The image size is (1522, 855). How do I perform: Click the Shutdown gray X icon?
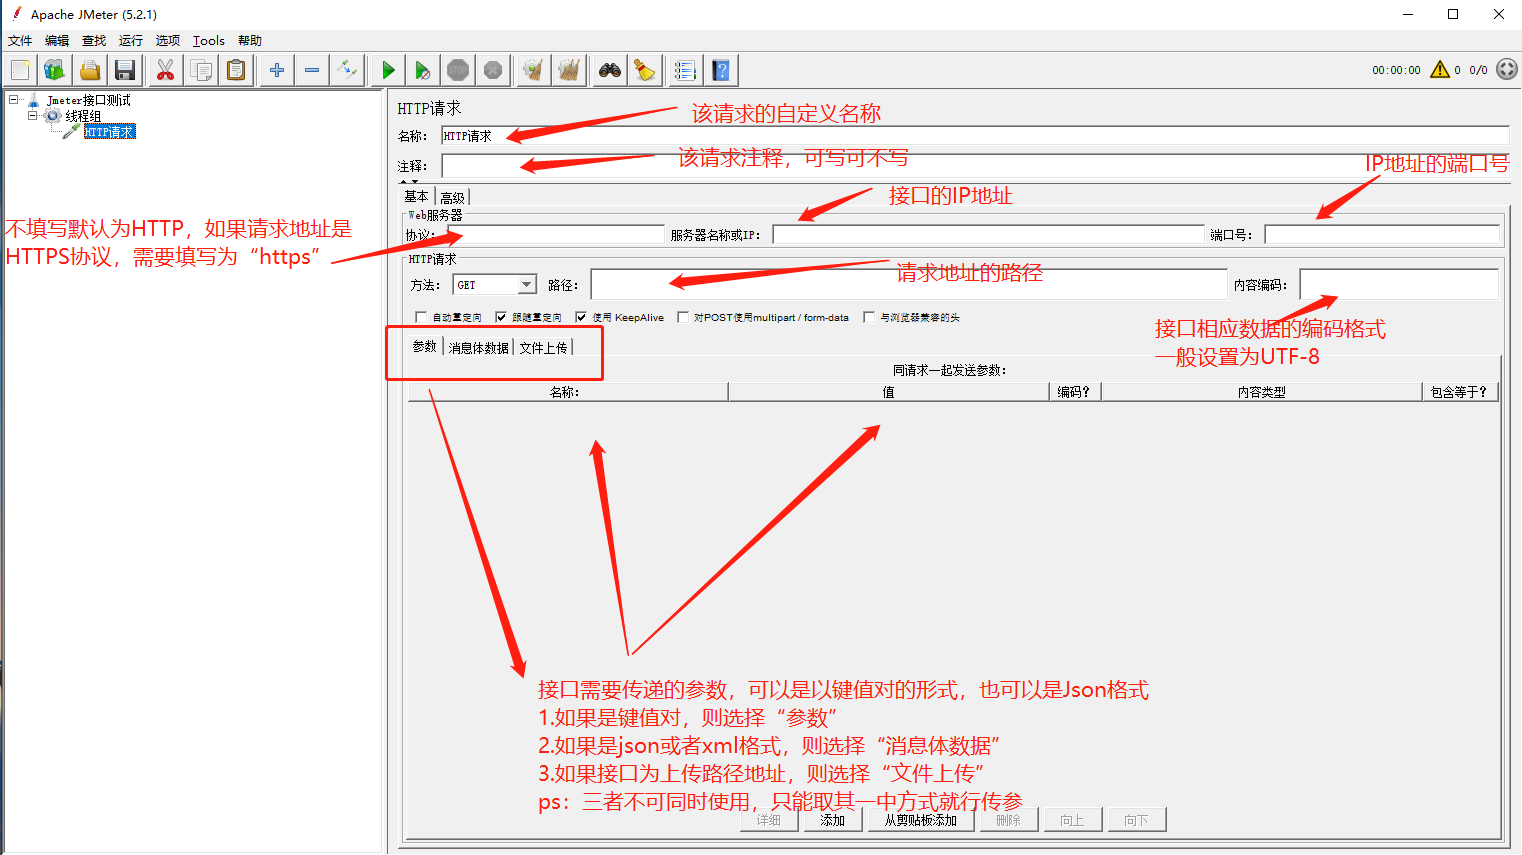pyautogui.click(x=493, y=70)
